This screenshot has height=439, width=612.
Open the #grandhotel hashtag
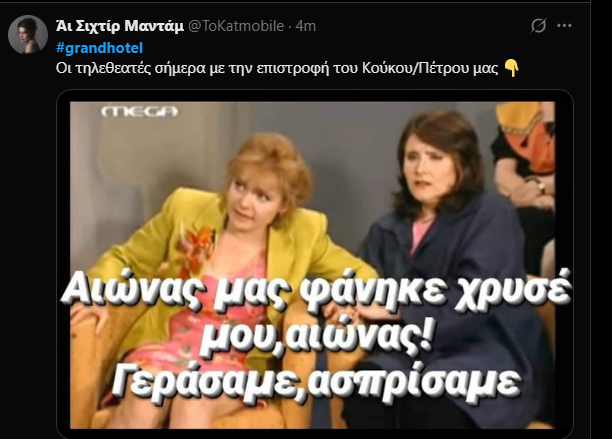tap(100, 48)
